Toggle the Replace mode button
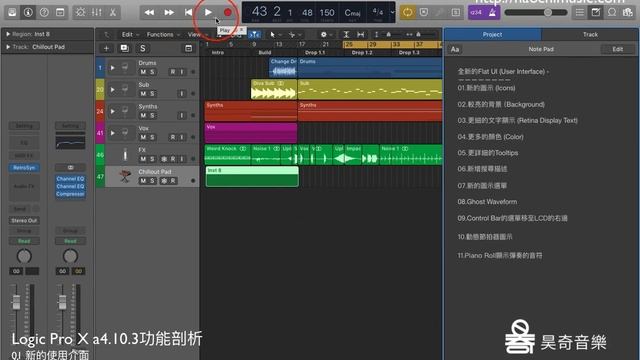Screen dimensions: 640x360 [424, 12]
